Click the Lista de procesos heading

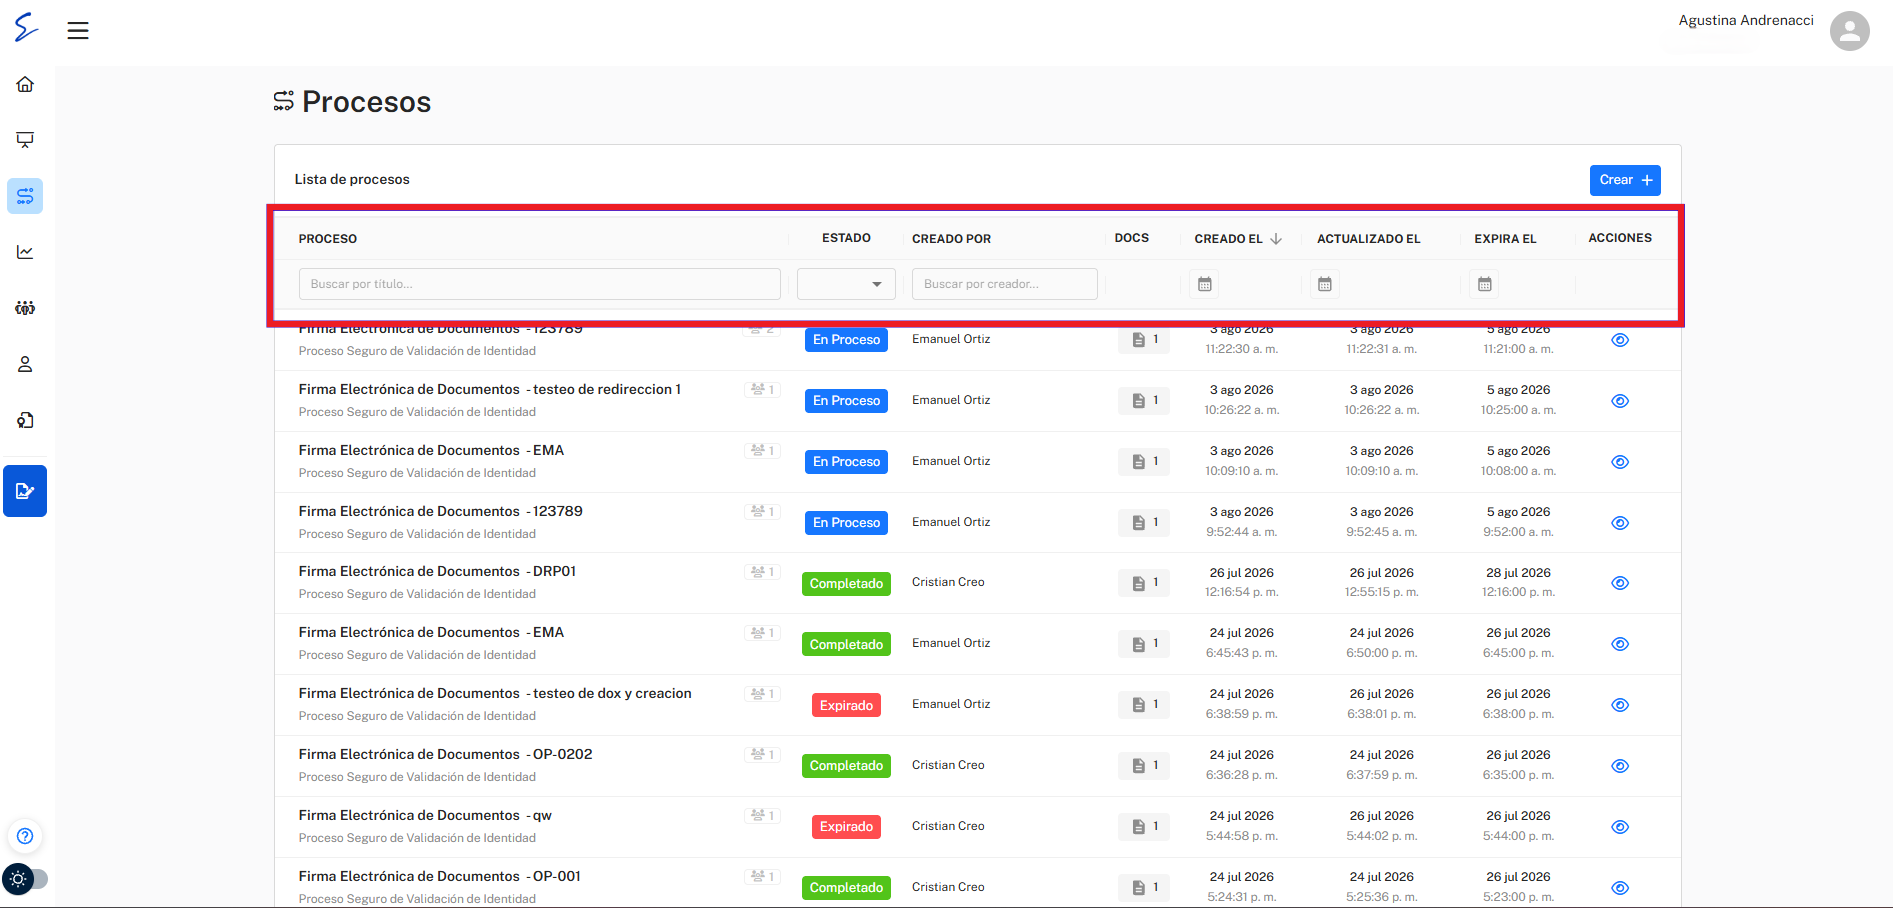tap(352, 180)
